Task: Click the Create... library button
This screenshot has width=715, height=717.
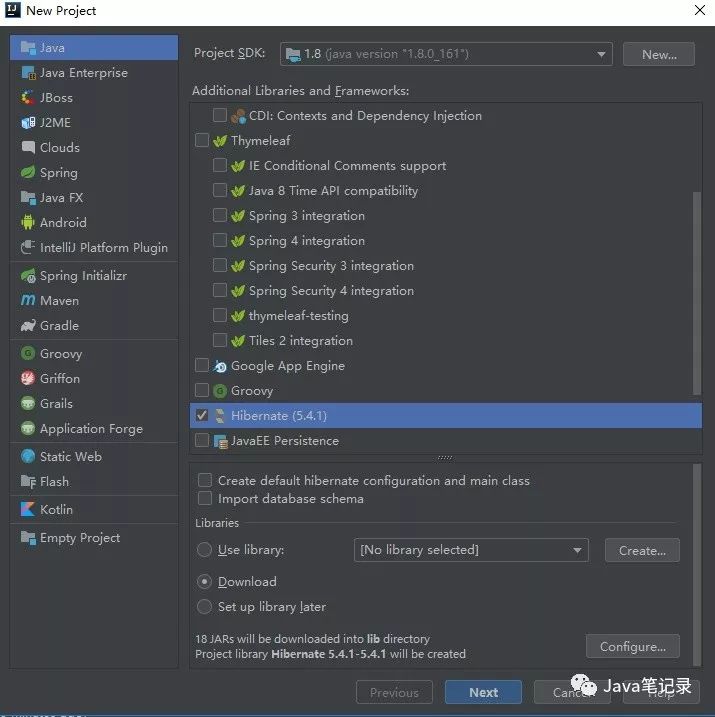Action: click(x=642, y=551)
